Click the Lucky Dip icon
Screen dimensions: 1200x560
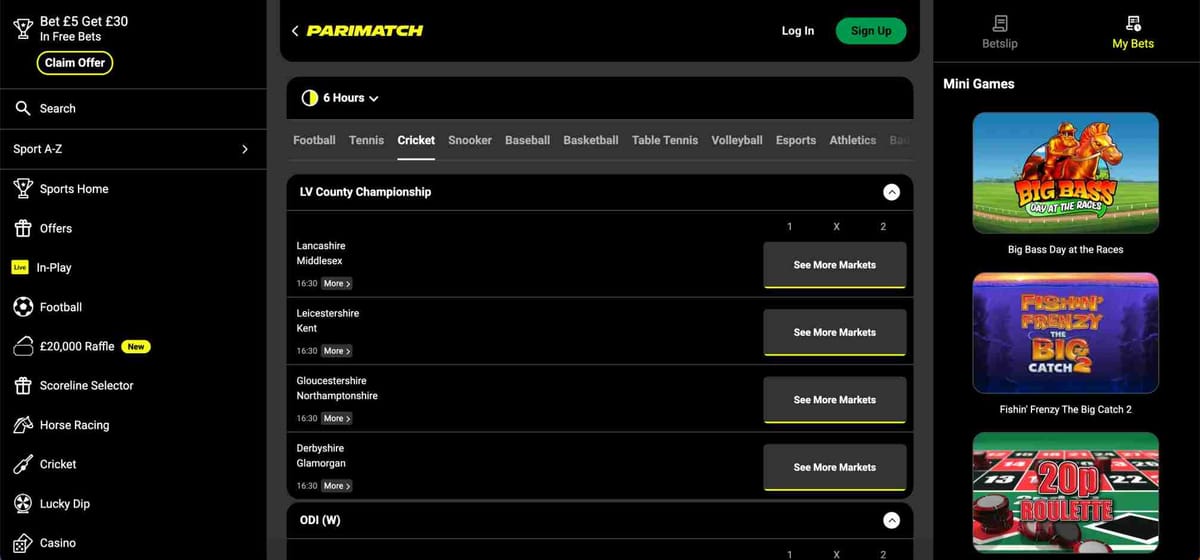tap(23, 504)
